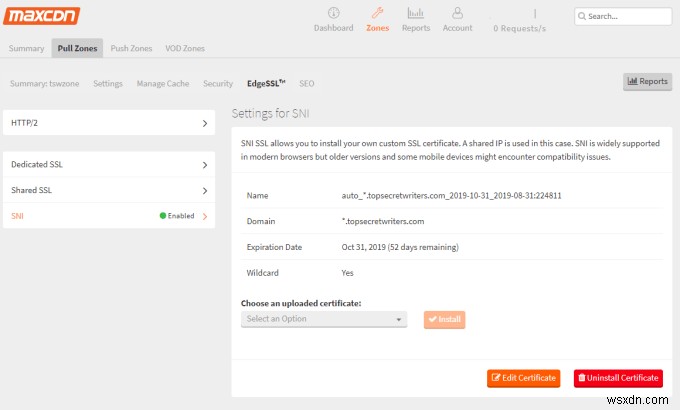Expand the HTTP/2 section chevron

pos(204,124)
